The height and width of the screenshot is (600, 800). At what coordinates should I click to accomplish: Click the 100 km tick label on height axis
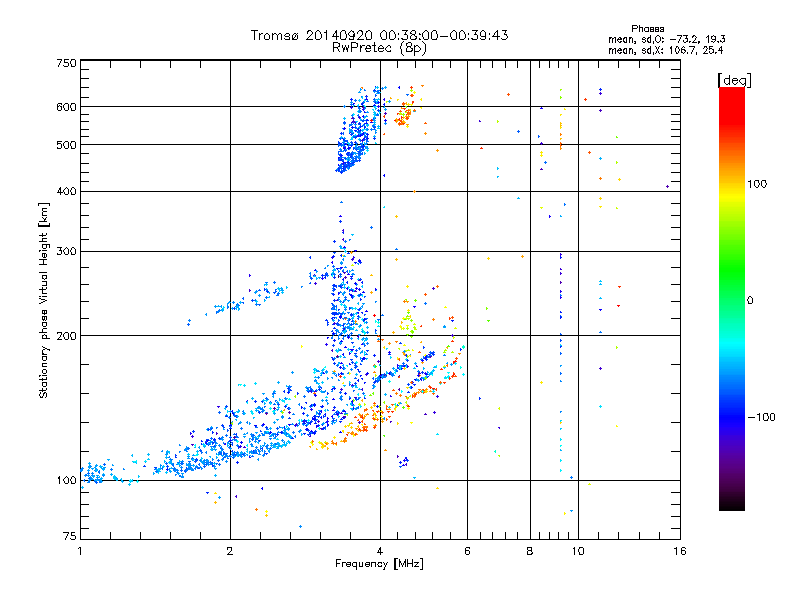(x=66, y=480)
